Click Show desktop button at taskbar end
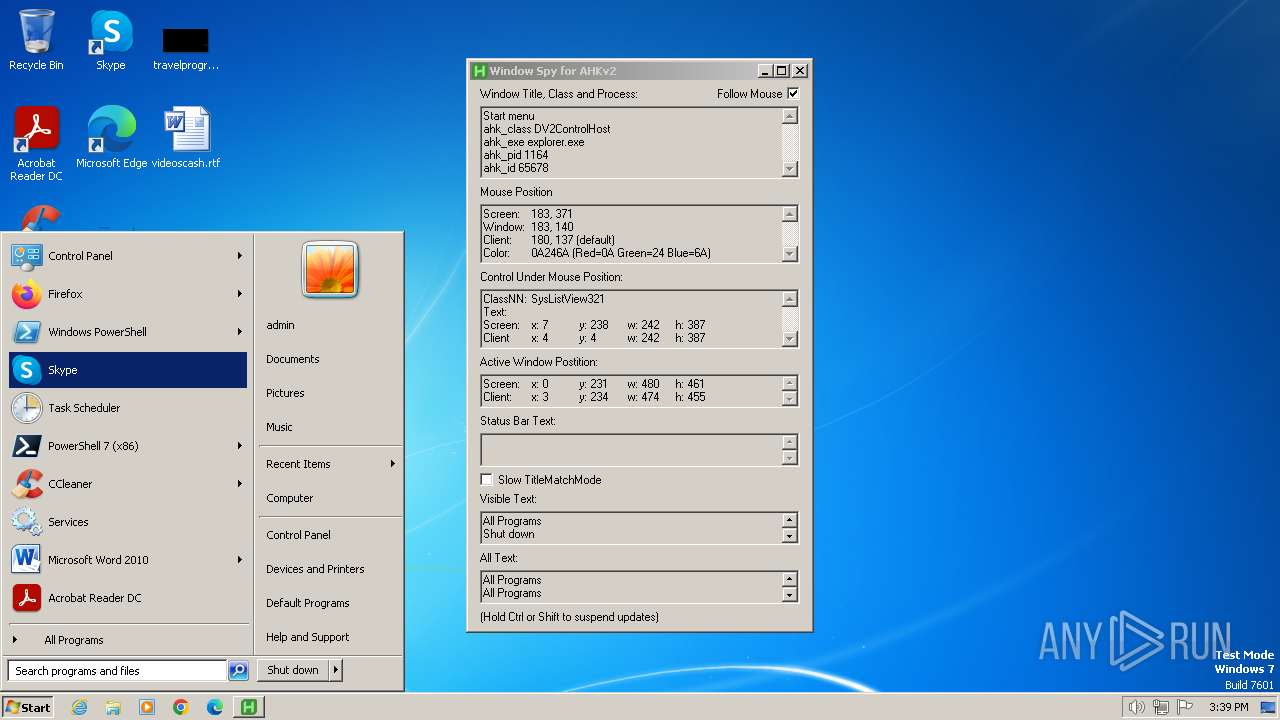 point(1270,707)
